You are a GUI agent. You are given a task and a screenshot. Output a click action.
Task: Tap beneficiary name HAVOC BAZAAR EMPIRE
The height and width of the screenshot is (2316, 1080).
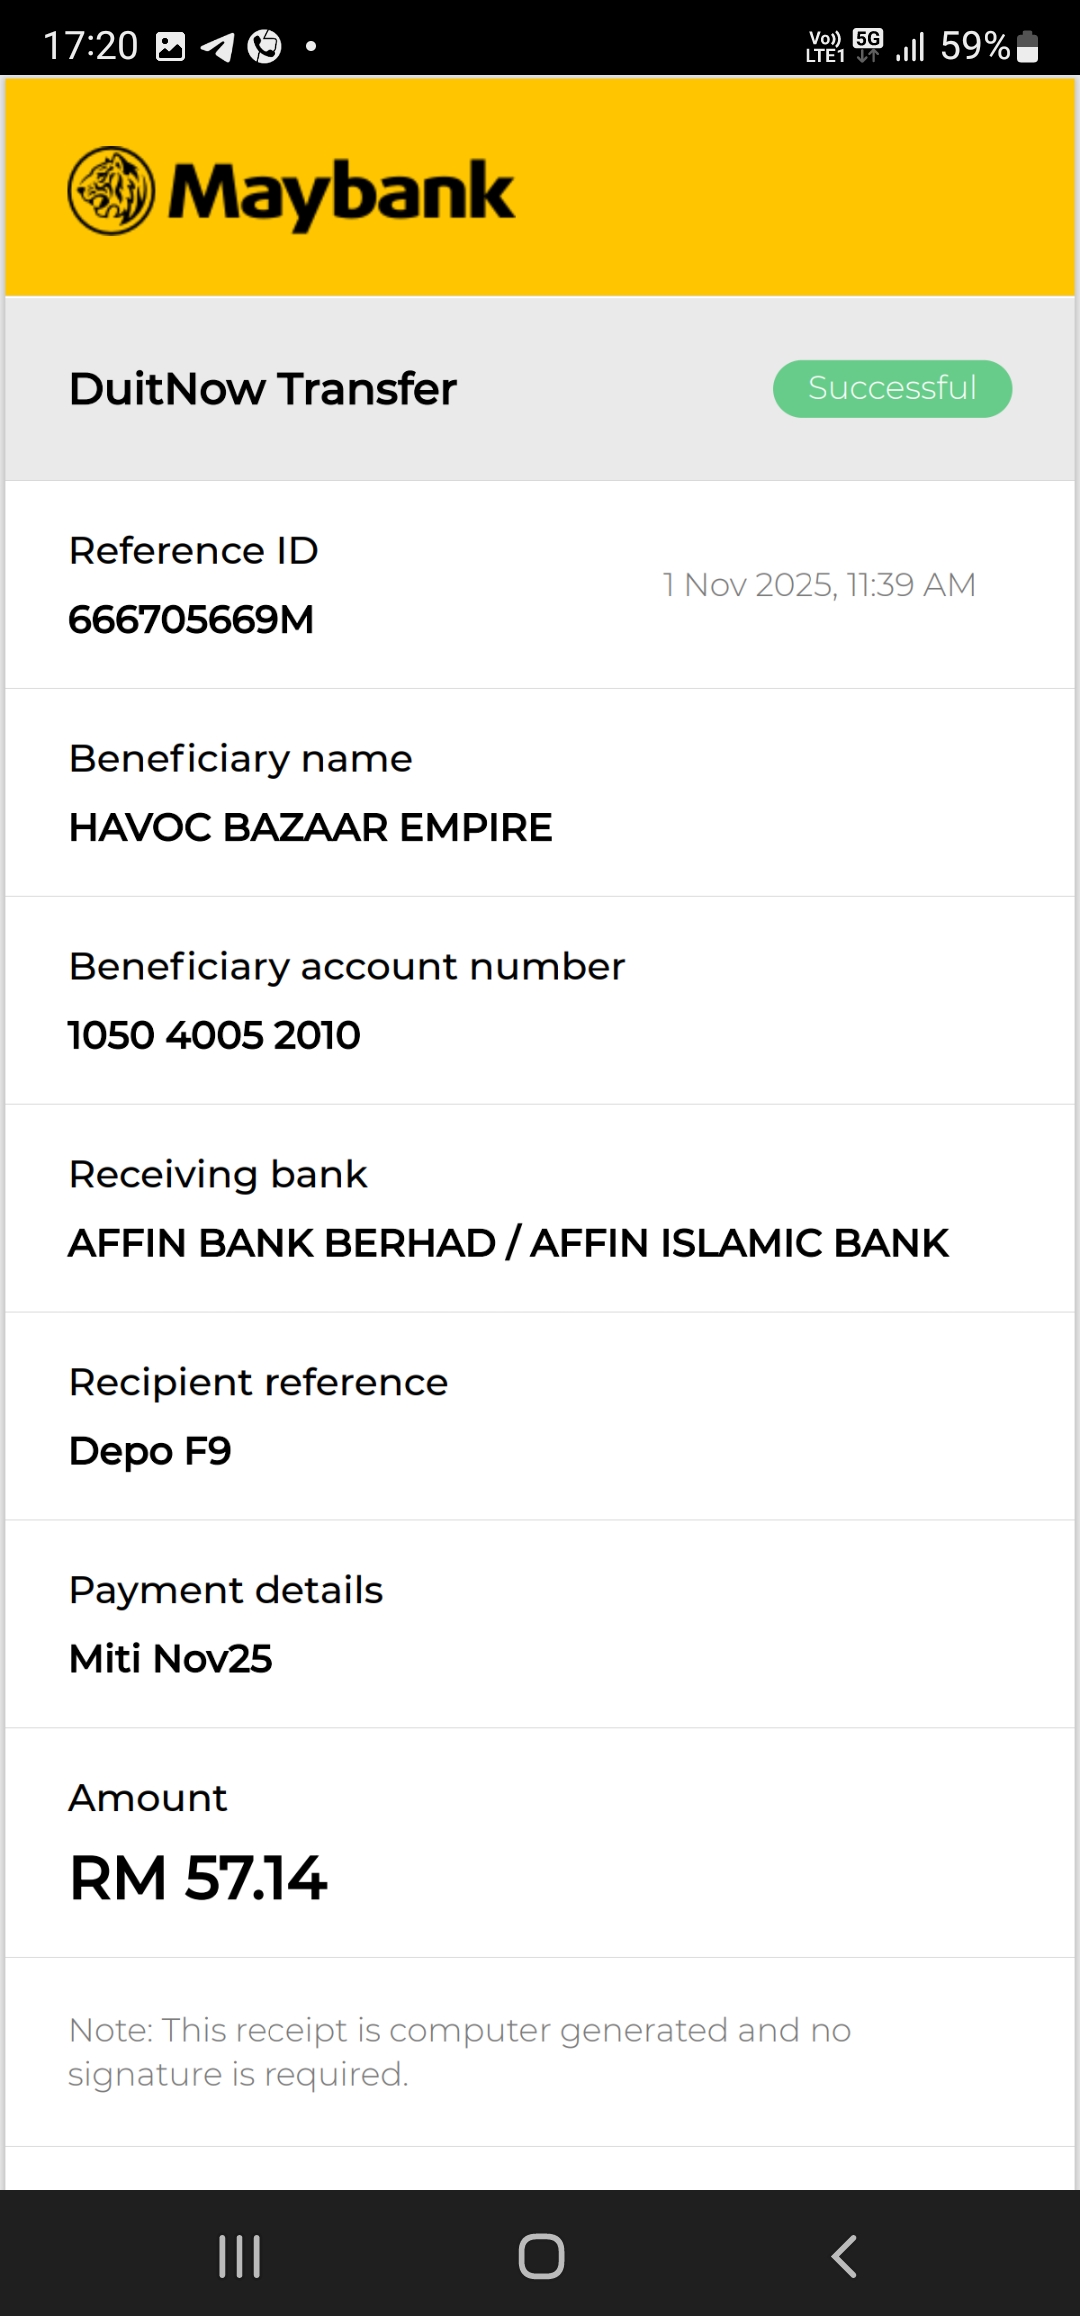pyautogui.click(x=310, y=827)
